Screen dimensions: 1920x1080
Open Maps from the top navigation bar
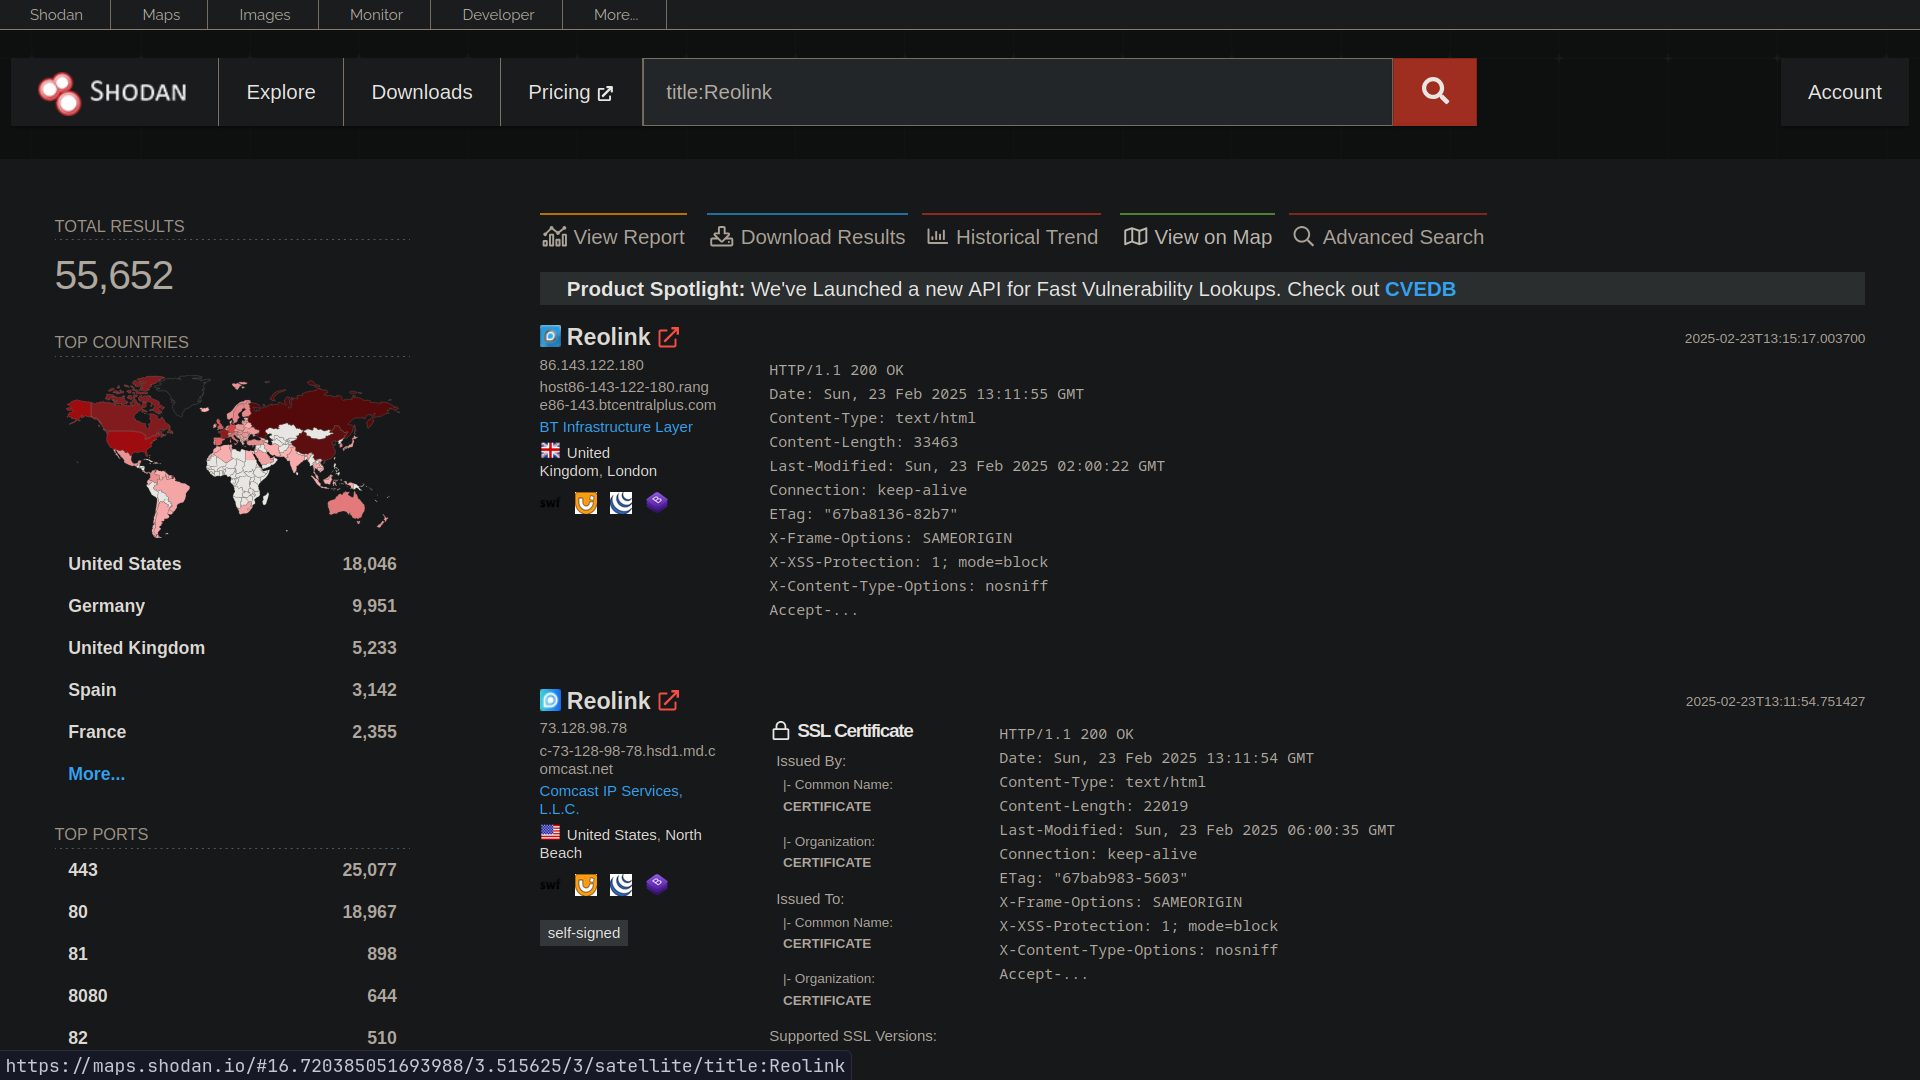click(x=160, y=14)
